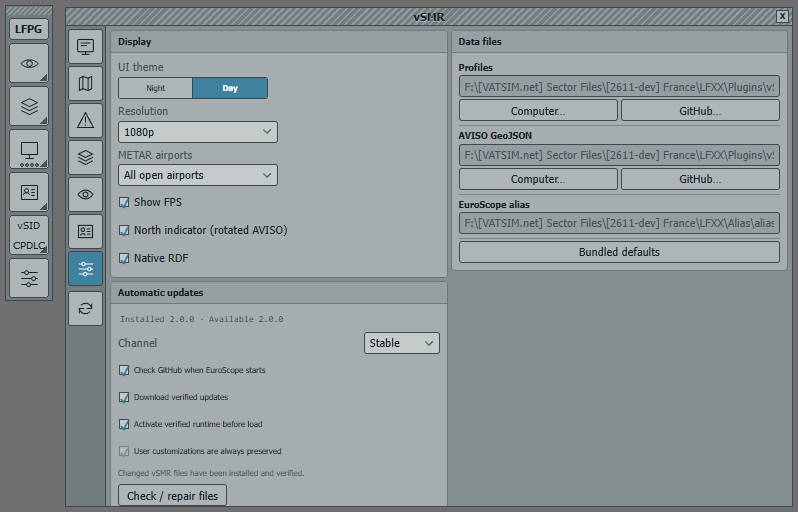Select the map tab in vSMR sidebar
The height and width of the screenshot is (512, 798).
coord(86,83)
